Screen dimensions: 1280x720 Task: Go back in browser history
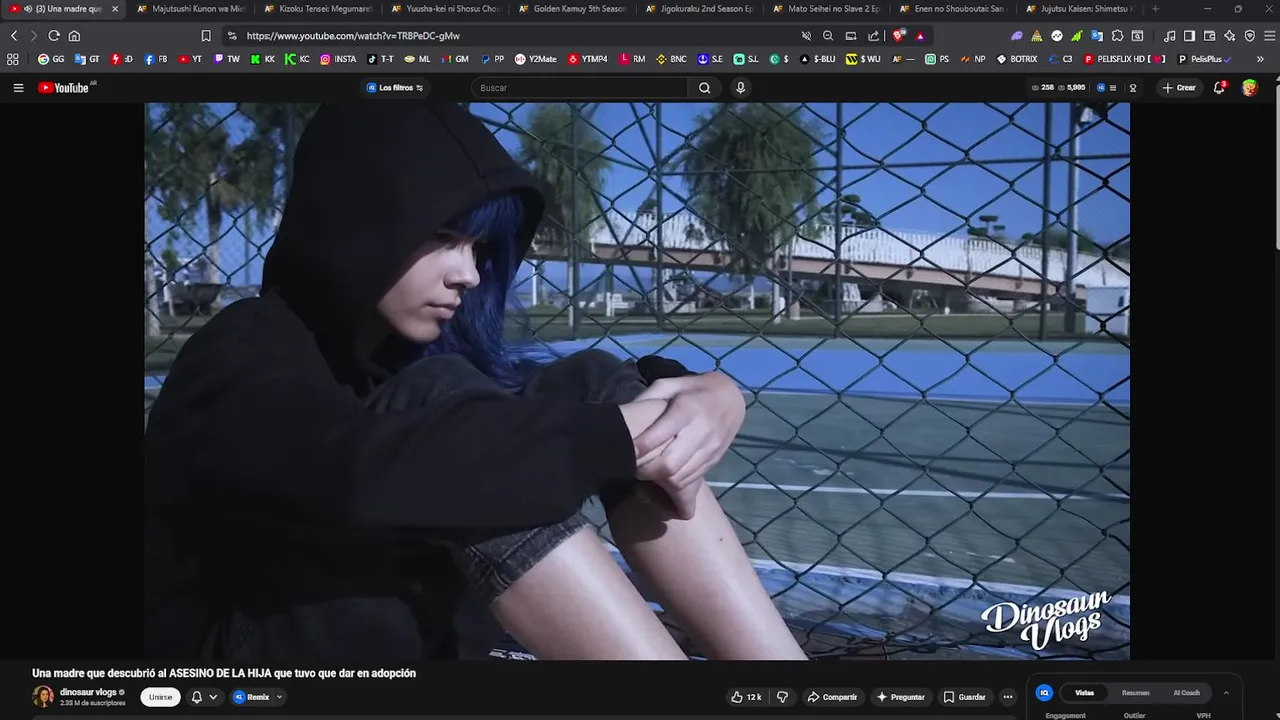pos(14,36)
